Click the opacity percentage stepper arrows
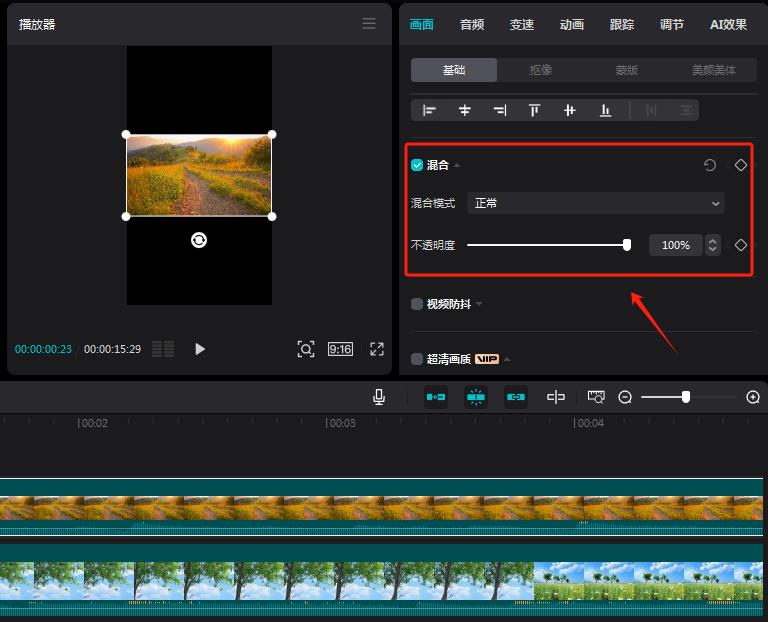This screenshot has width=768, height=622. [x=712, y=245]
